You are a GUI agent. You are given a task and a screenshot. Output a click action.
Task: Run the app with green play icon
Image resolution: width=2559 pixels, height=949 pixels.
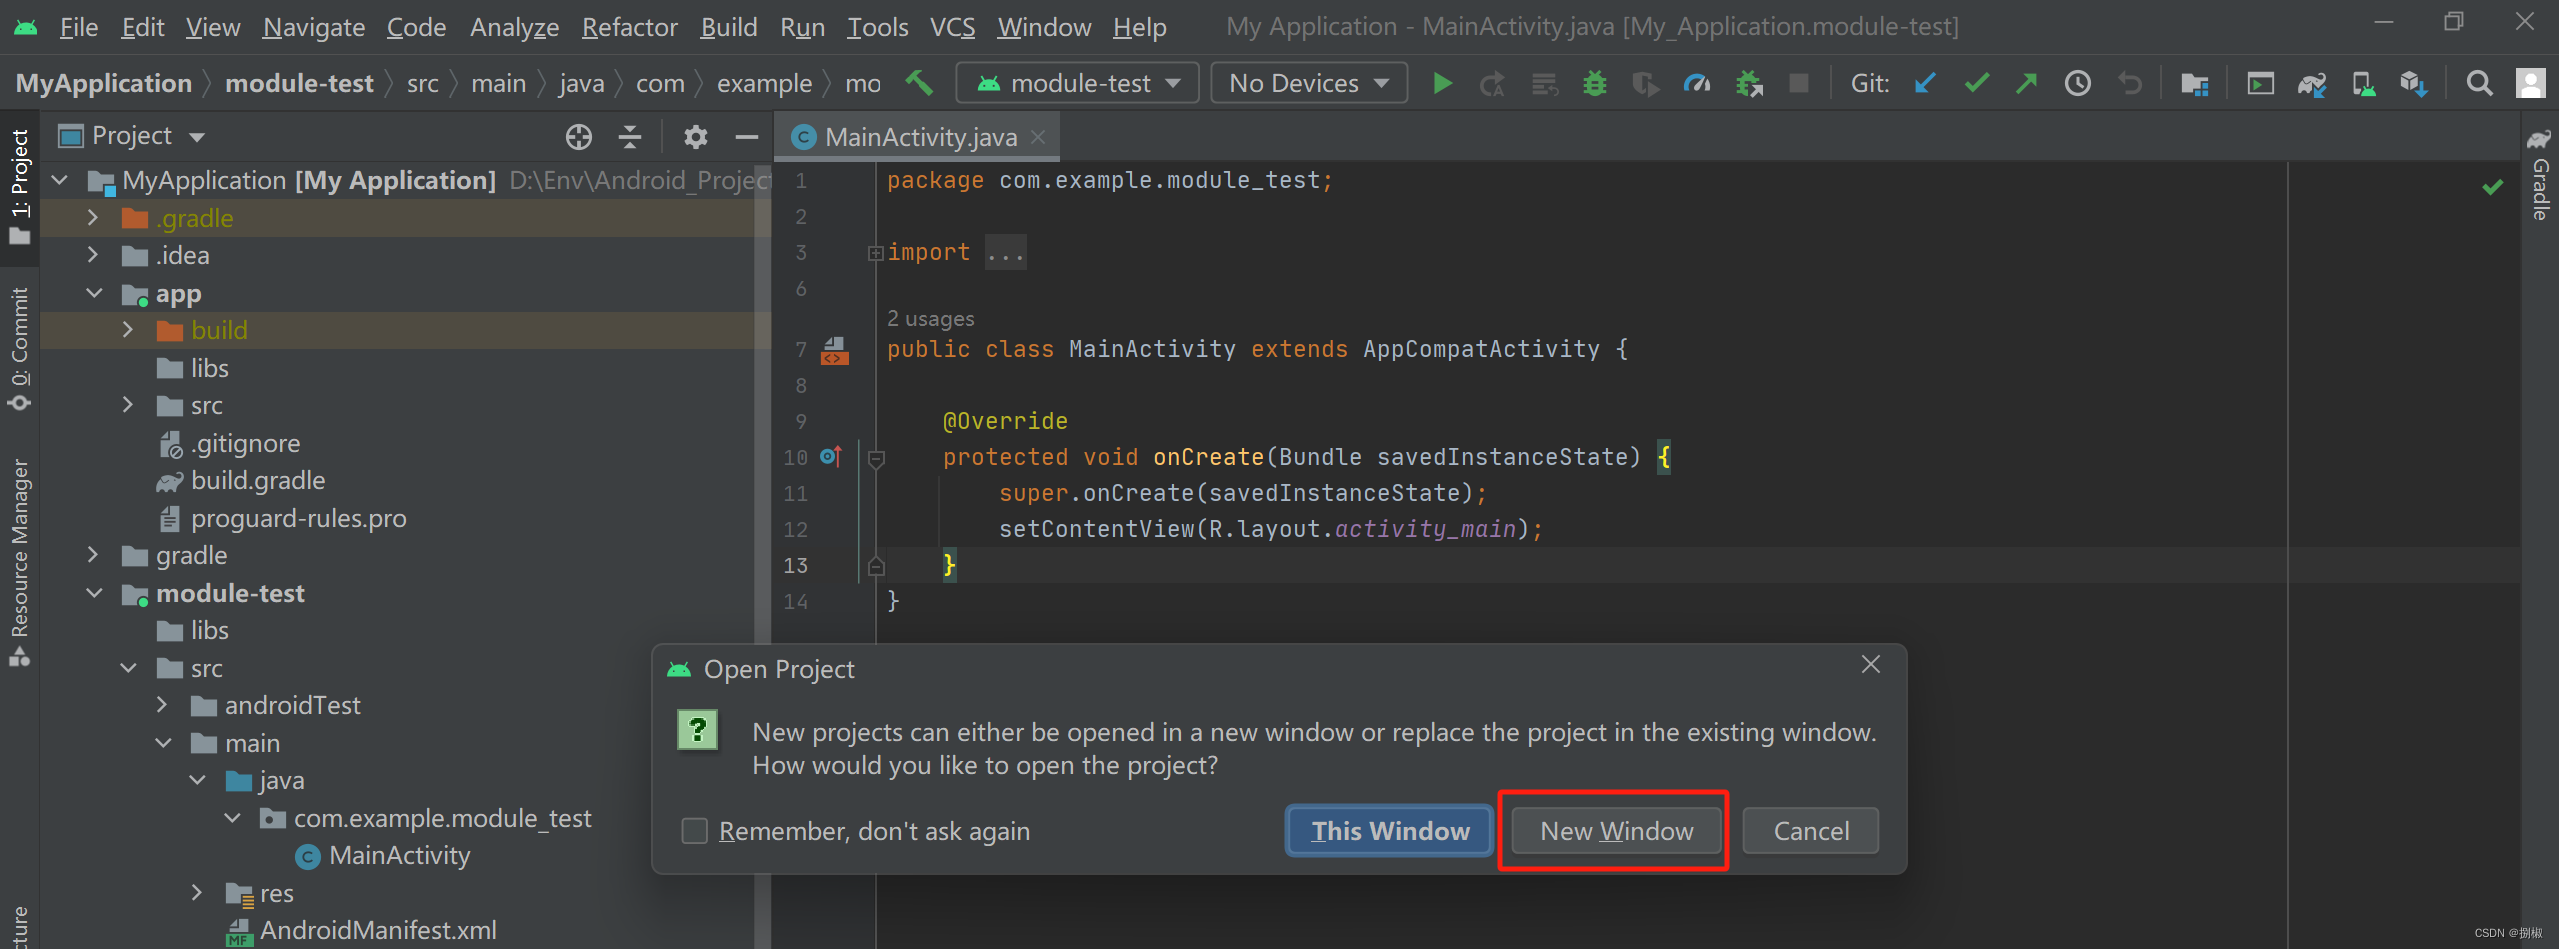click(x=1442, y=83)
